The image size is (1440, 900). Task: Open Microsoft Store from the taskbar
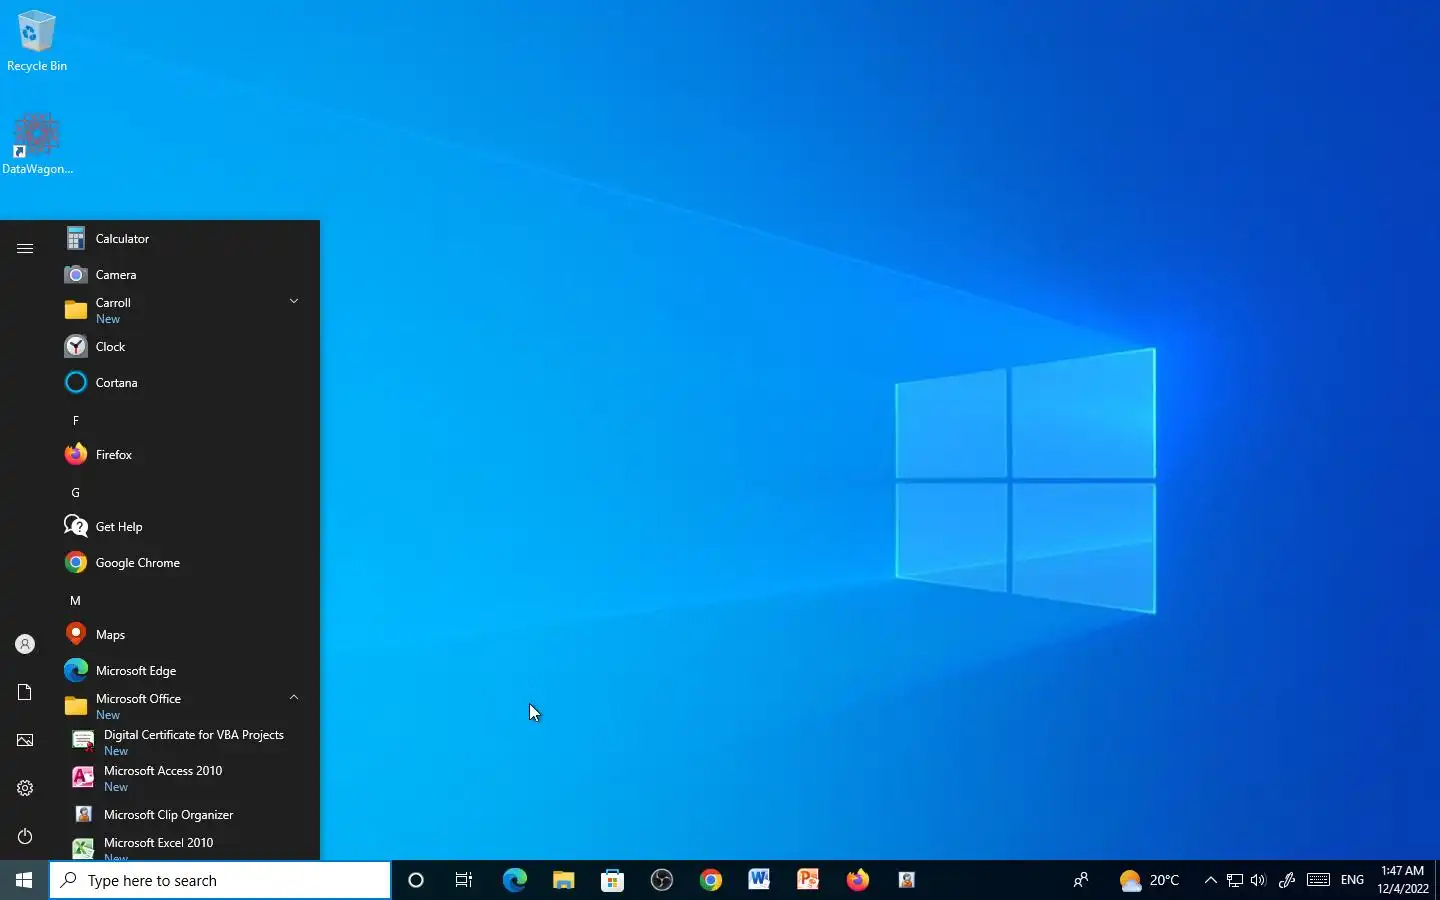(x=612, y=880)
